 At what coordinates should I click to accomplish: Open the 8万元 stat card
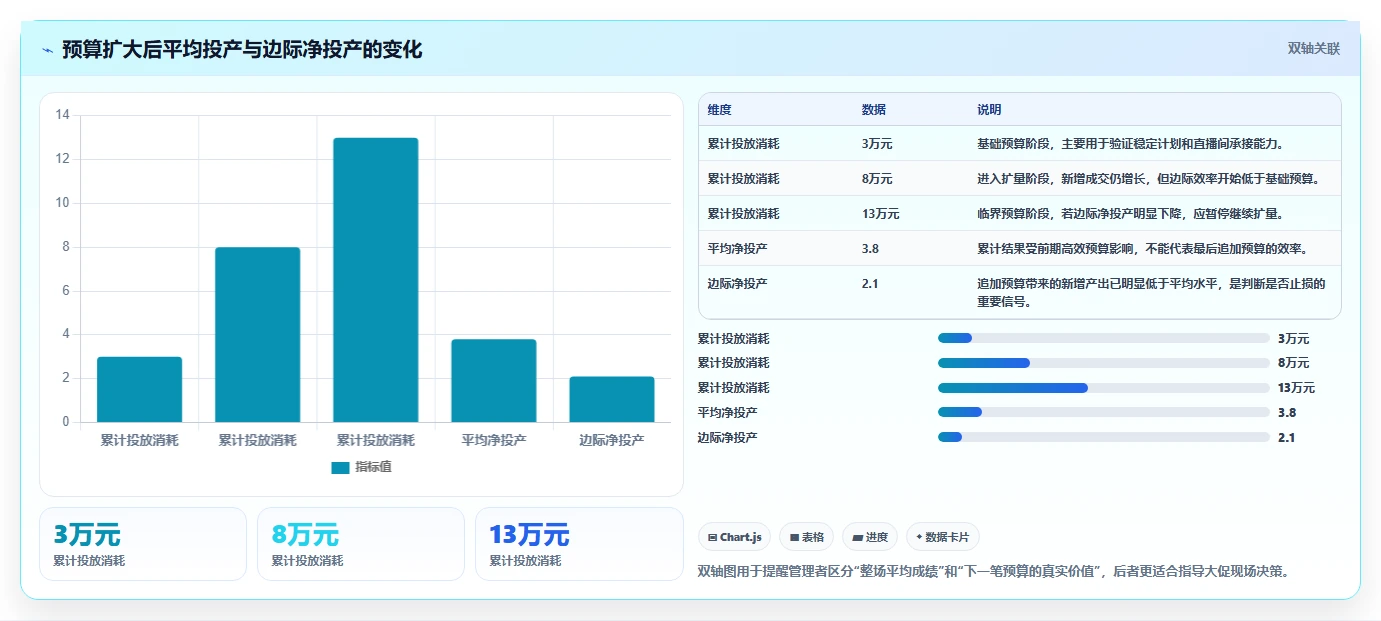coord(361,544)
